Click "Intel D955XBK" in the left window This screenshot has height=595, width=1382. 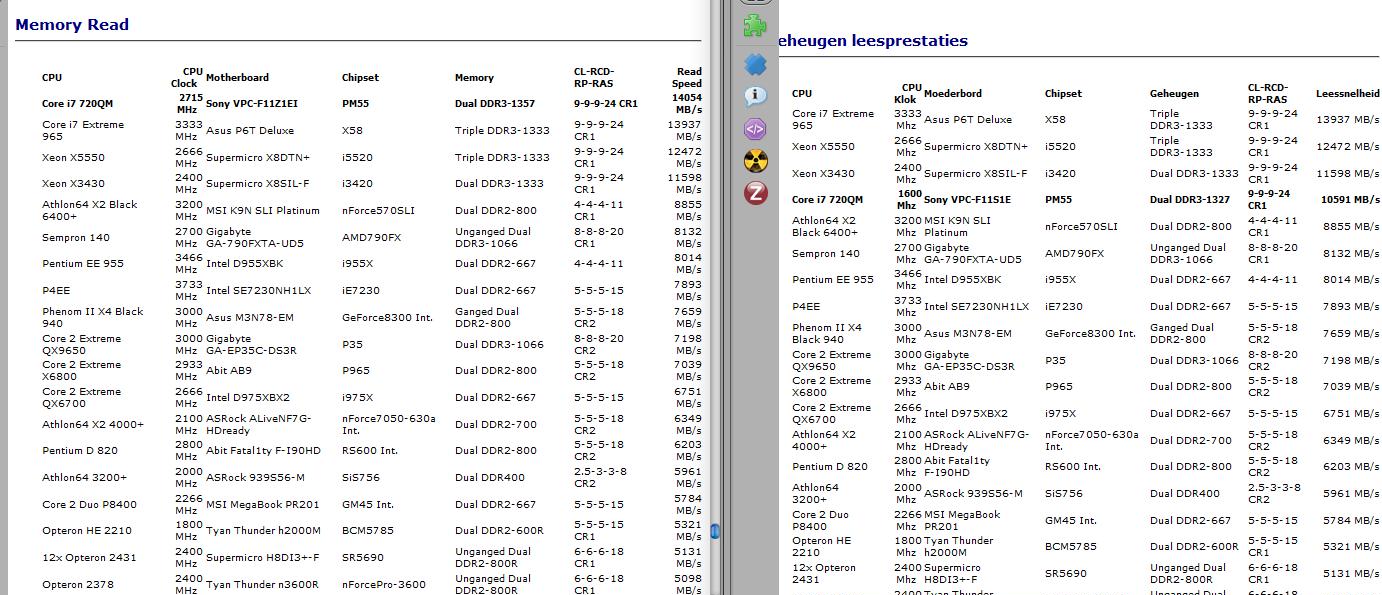tap(246, 264)
